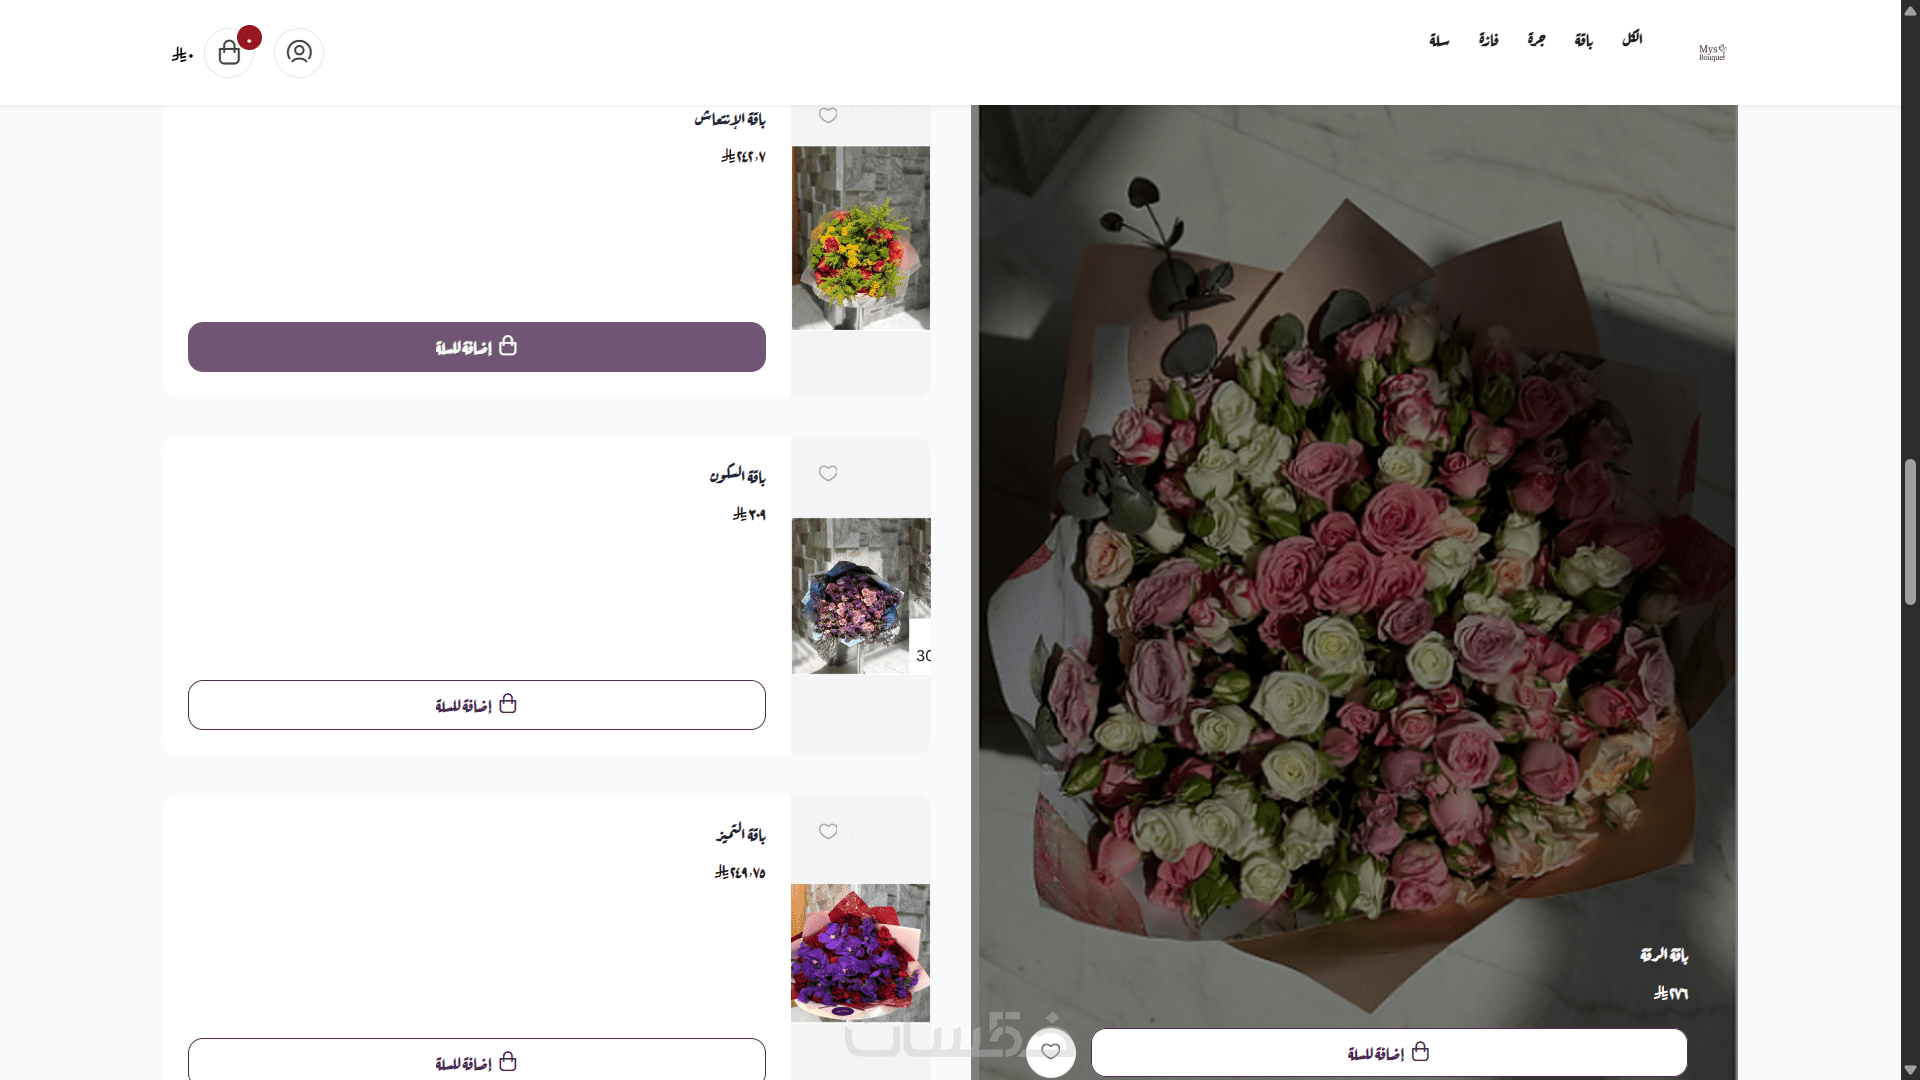
Task: Switch to the فازة category
Action: click(x=1488, y=40)
